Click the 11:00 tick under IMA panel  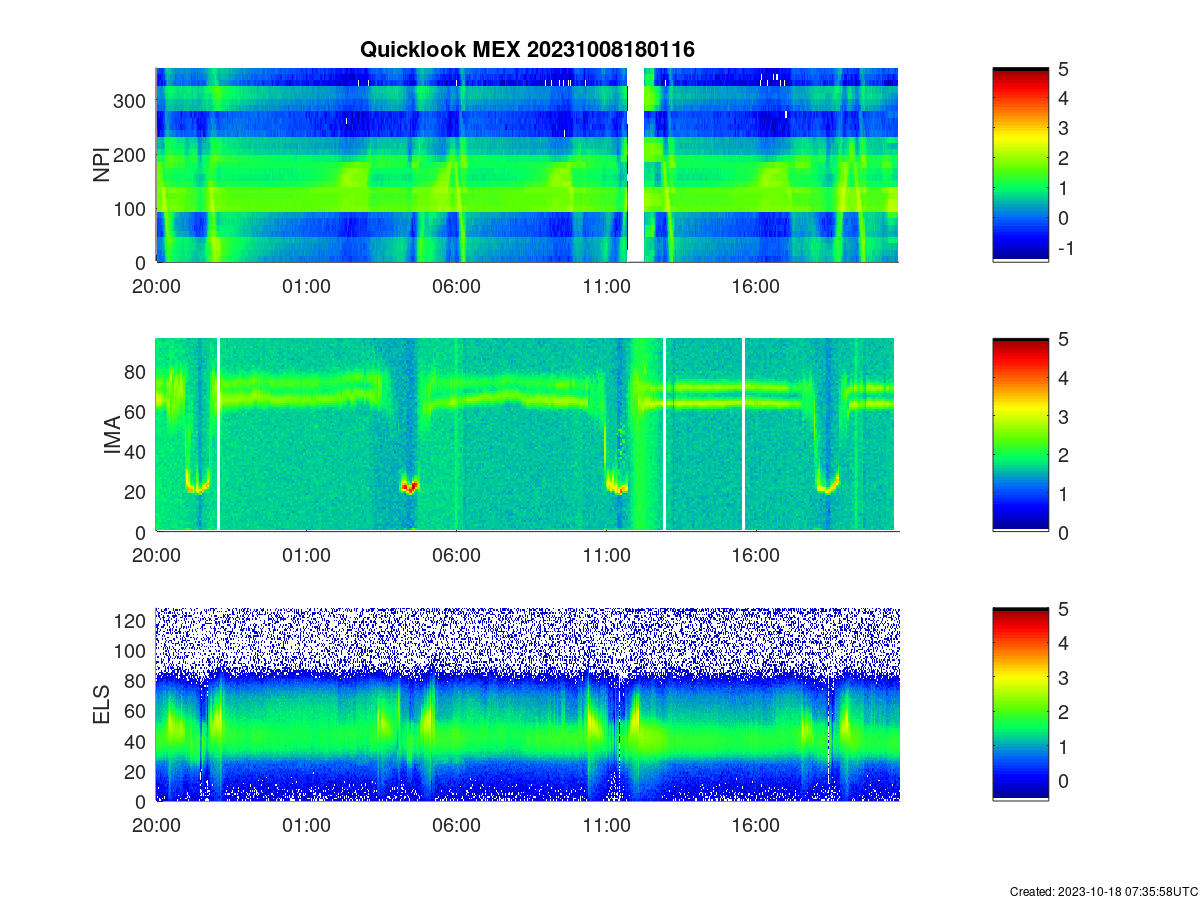(x=606, y=556)
